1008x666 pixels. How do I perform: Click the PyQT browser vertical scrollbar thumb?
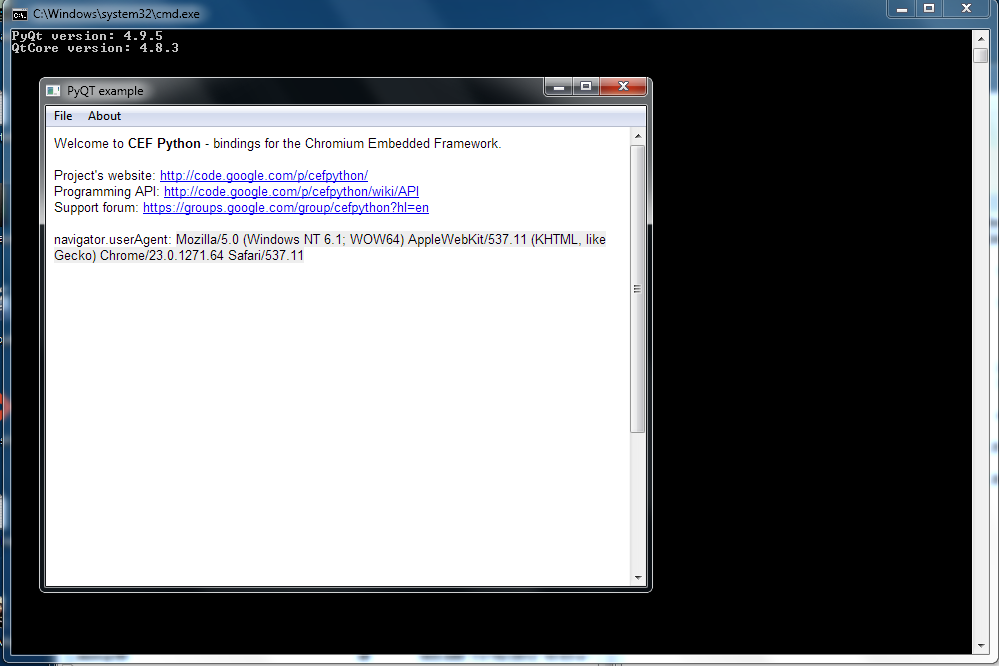[638, 288]
